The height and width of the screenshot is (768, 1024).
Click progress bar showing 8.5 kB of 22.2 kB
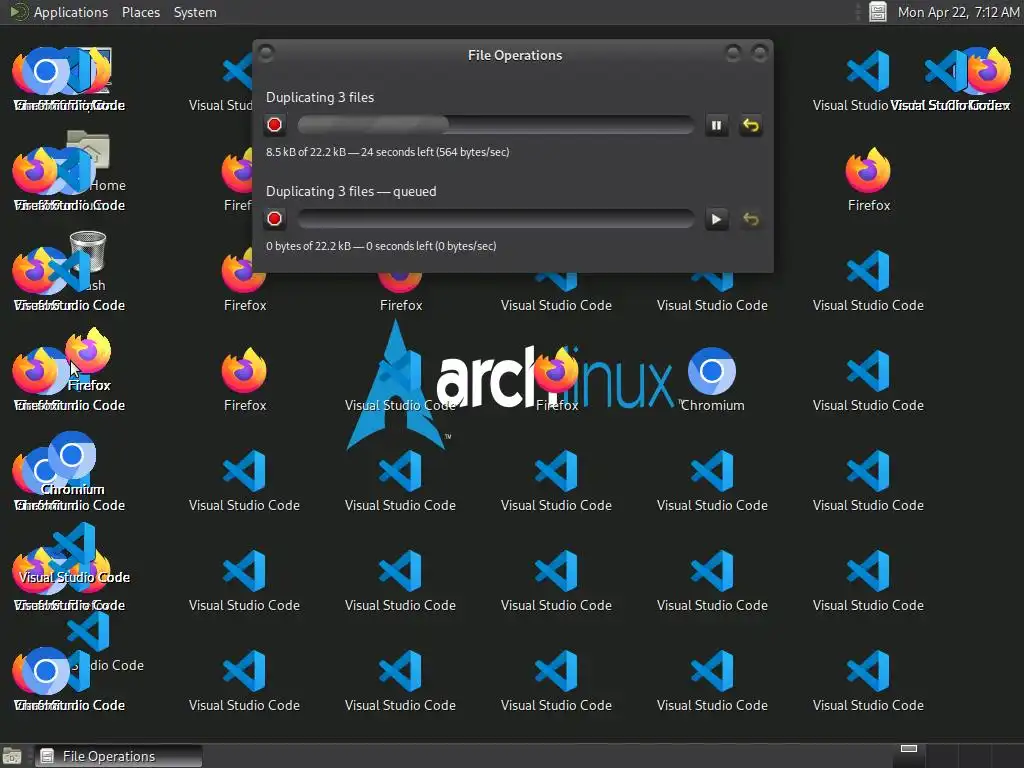click(495, 125)
